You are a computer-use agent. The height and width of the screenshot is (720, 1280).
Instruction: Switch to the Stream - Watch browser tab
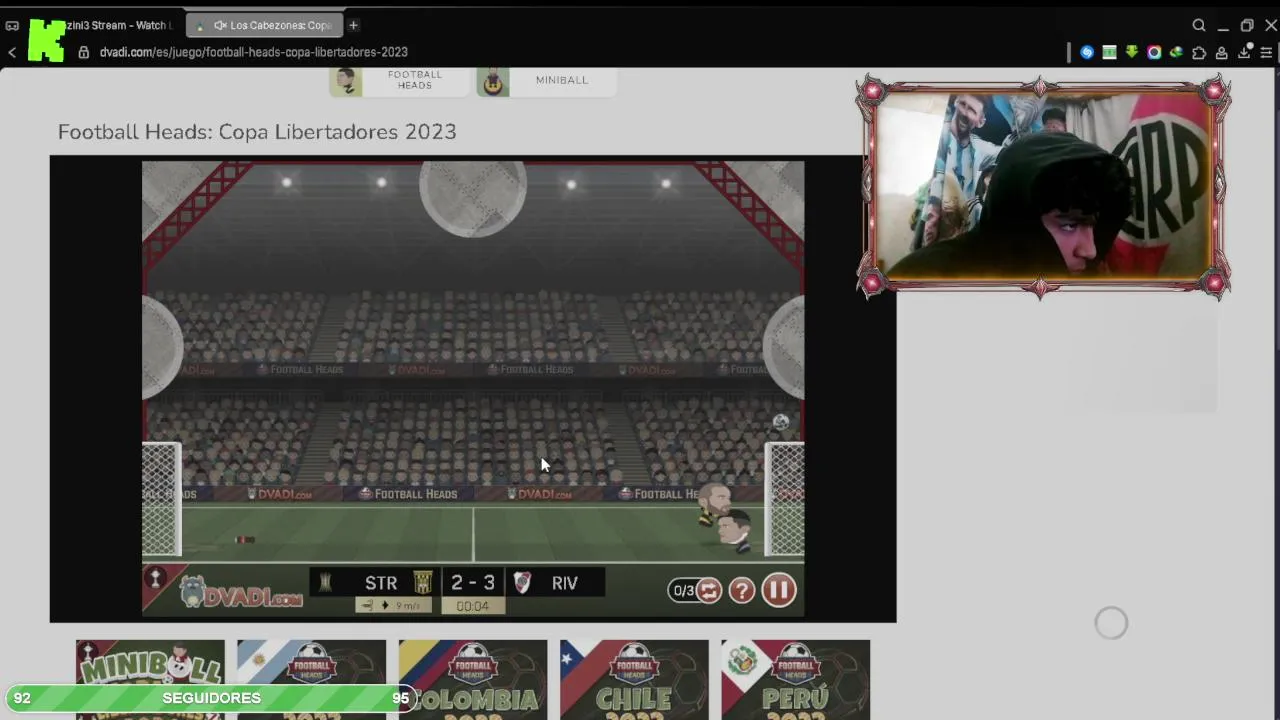(x=118, y=25)
